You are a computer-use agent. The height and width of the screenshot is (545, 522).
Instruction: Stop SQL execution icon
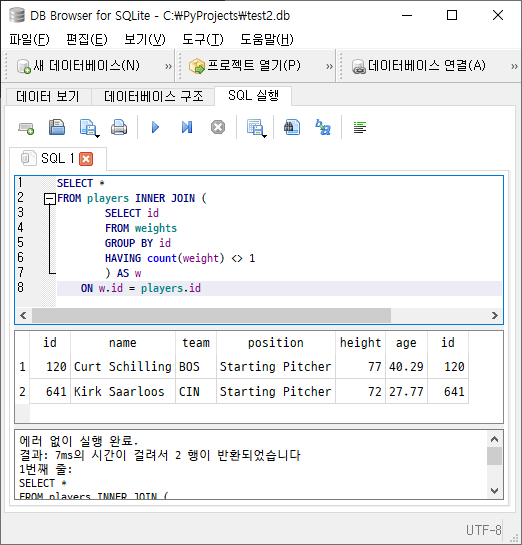(218, 128)
